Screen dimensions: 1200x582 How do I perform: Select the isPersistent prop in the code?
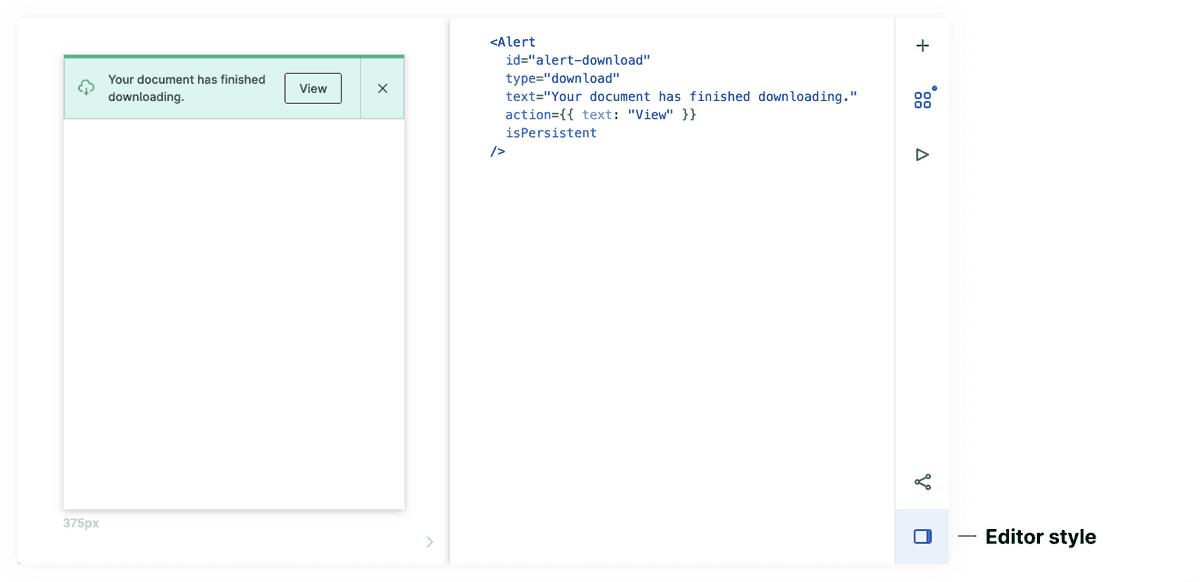(551, 133)
